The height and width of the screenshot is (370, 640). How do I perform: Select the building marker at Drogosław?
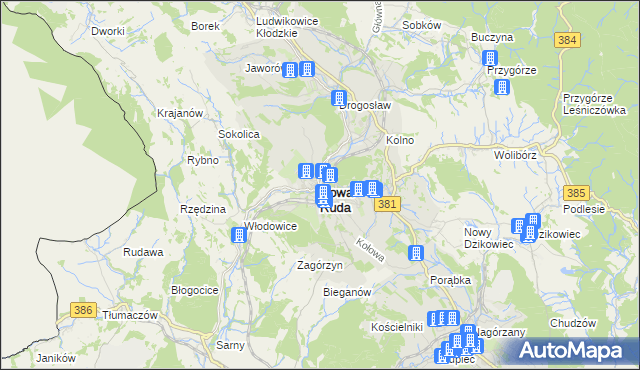click(339, 98)
